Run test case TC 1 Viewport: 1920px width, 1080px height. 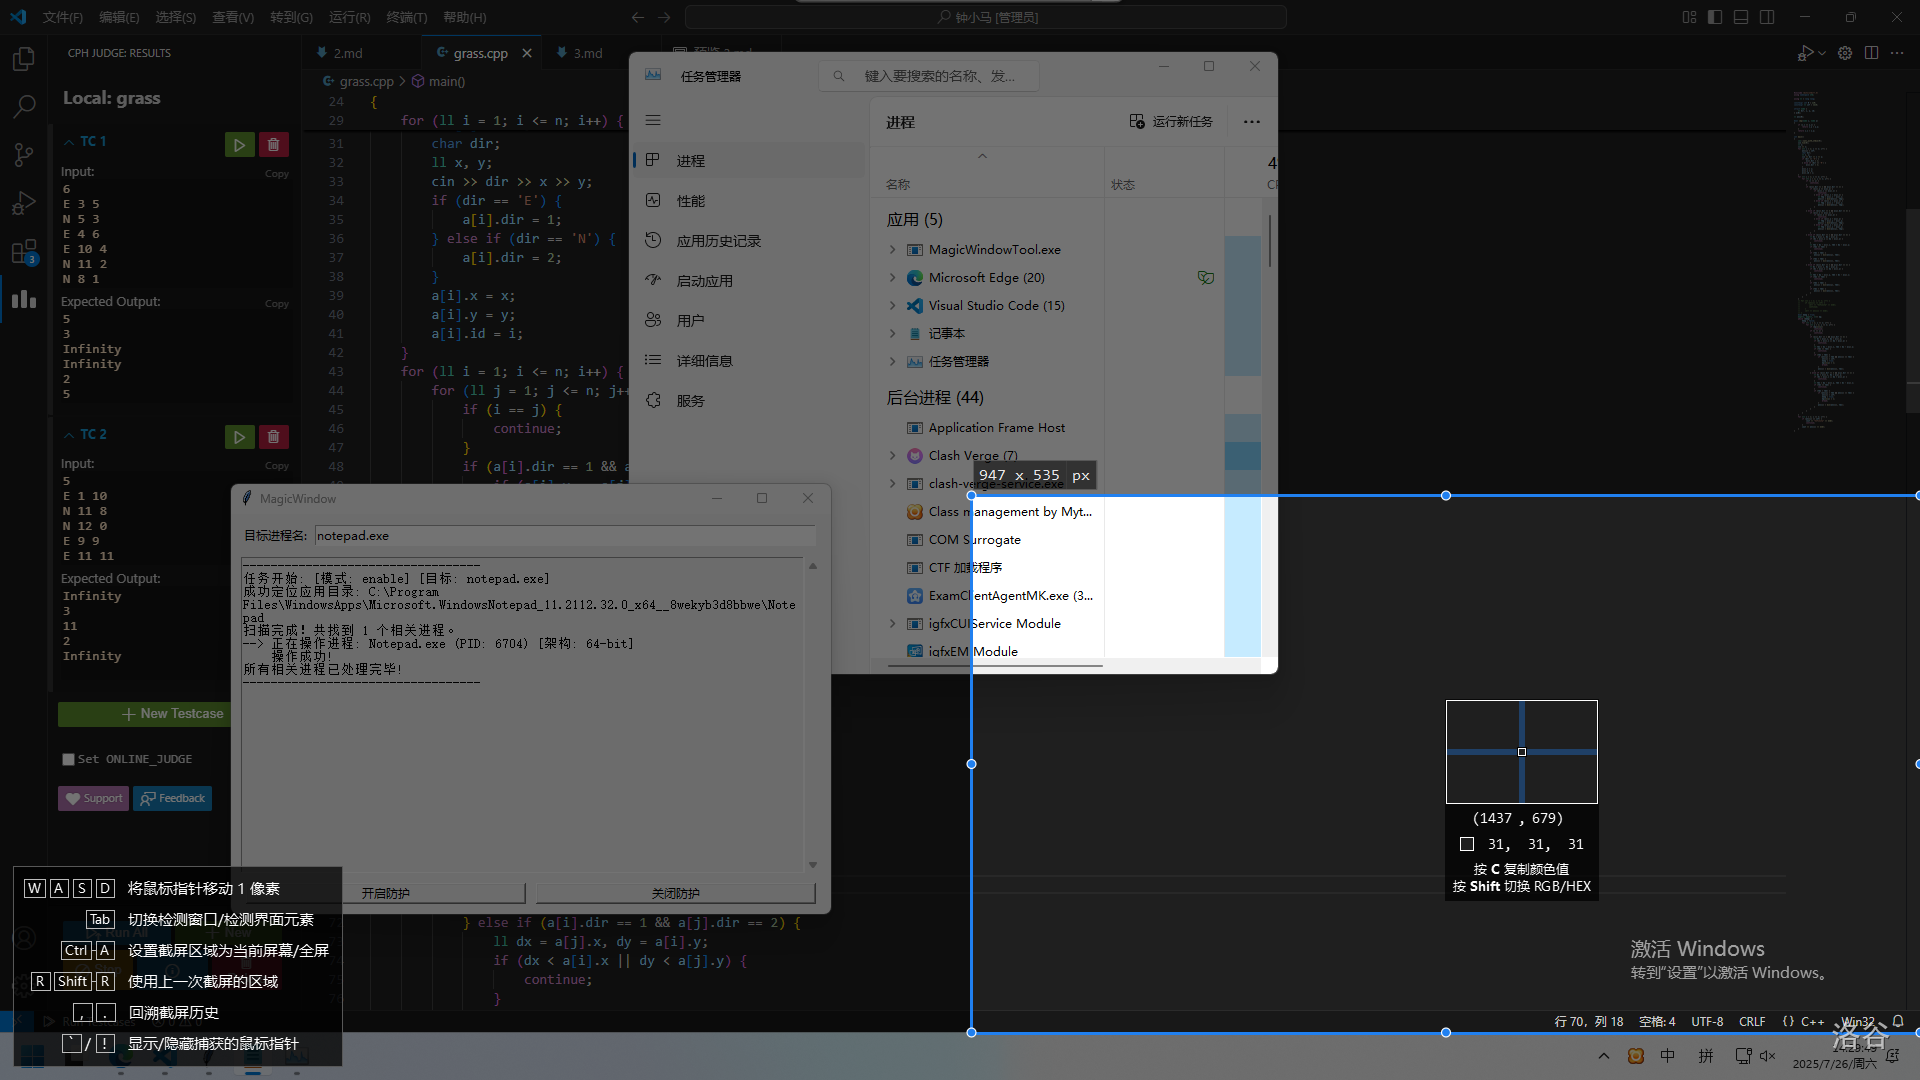click(x=239, y=145)
